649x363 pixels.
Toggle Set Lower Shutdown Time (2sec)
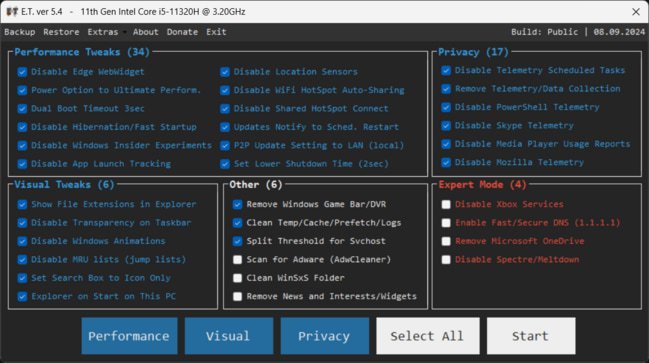coord(225,164)
